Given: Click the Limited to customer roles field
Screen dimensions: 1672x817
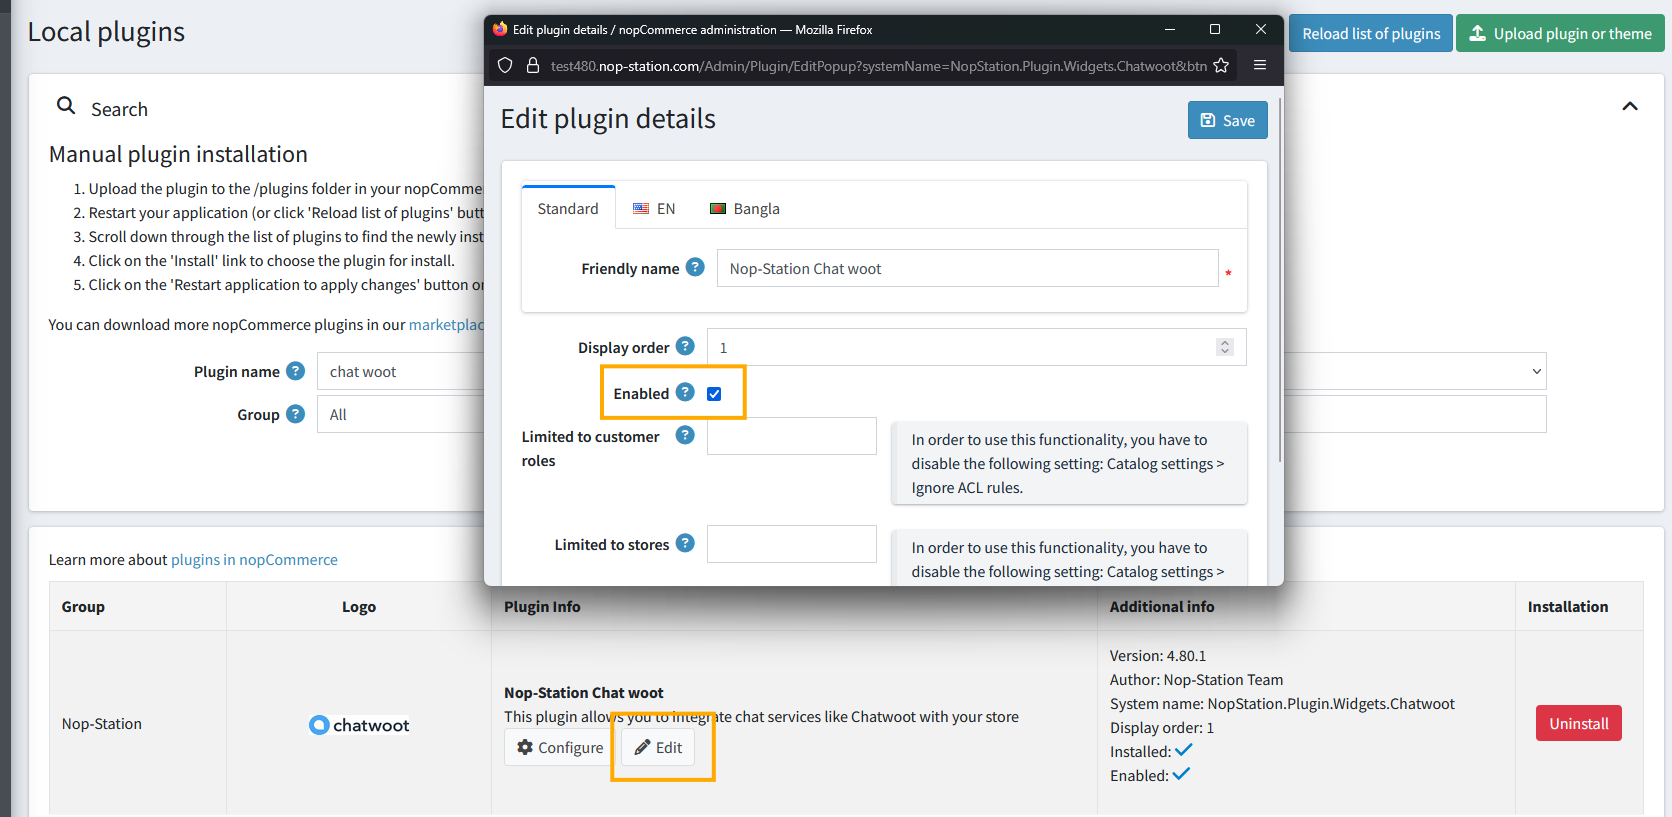Looking at the screenshot, I should [x=792, y=436].
